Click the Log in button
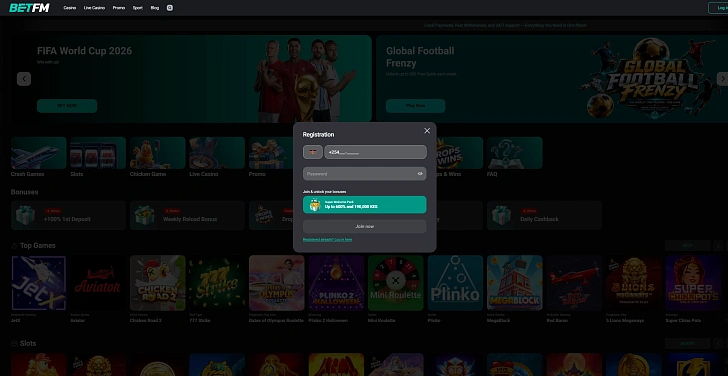Image resolution: width=728 pixels, height=376 pixels. pyautogui.click(x=718, y=8)
